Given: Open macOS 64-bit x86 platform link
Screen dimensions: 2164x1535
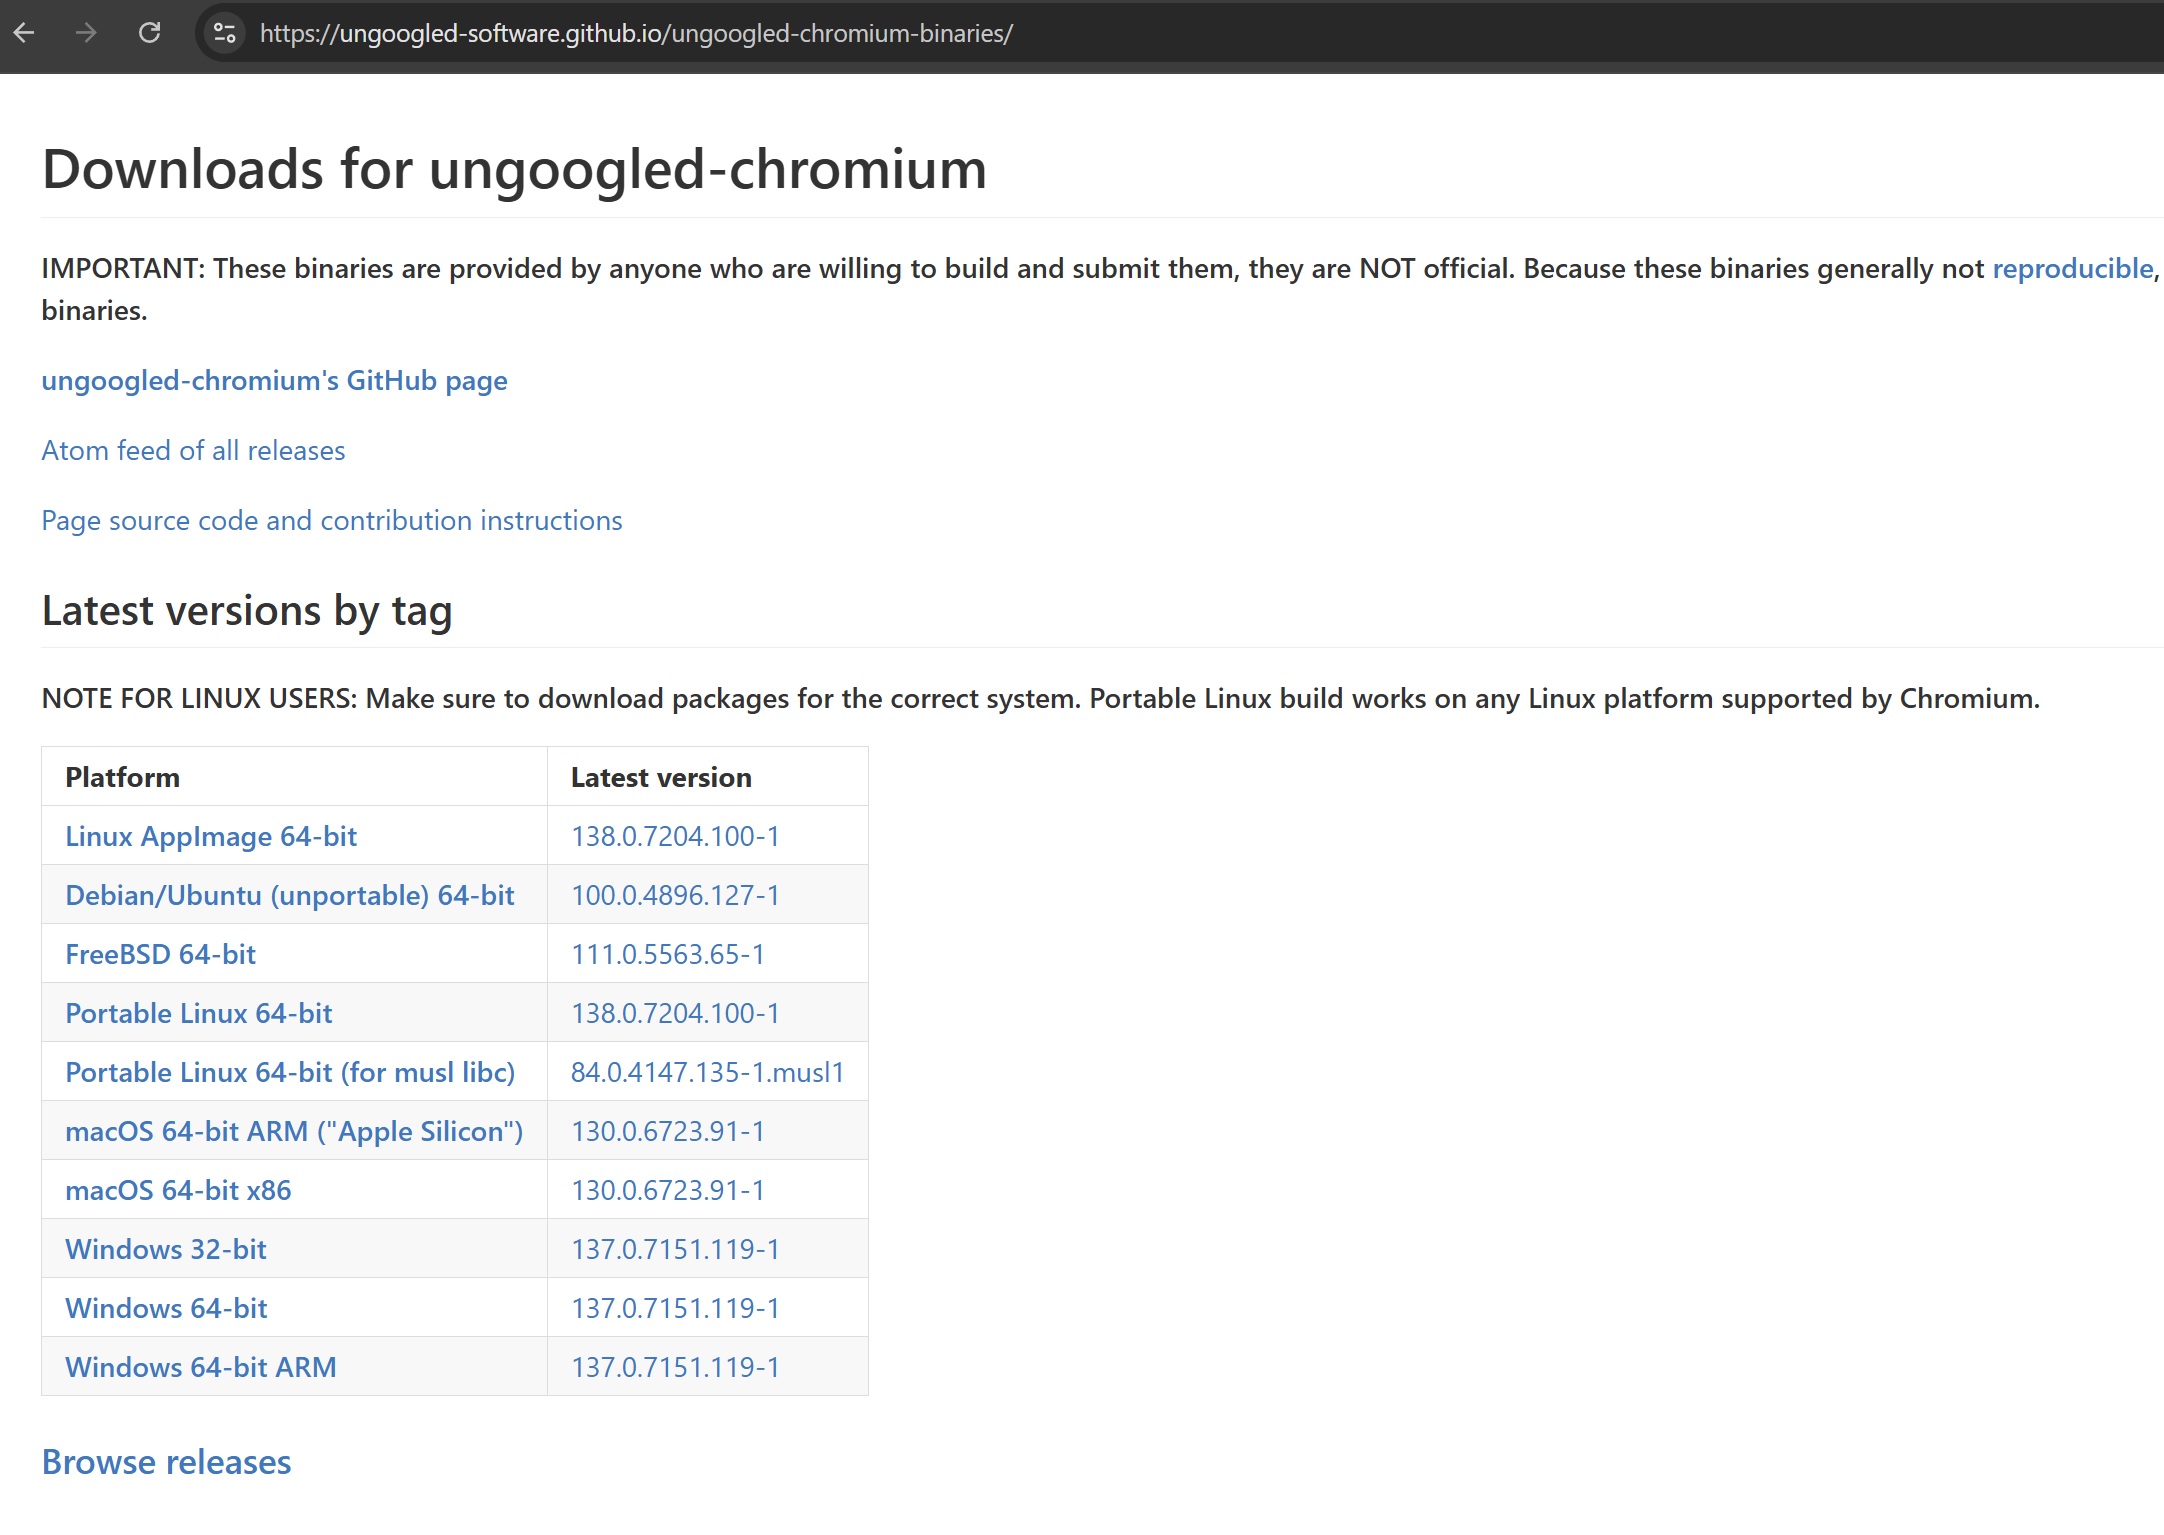Looking at the screenshot, I should coord(178,1190).
